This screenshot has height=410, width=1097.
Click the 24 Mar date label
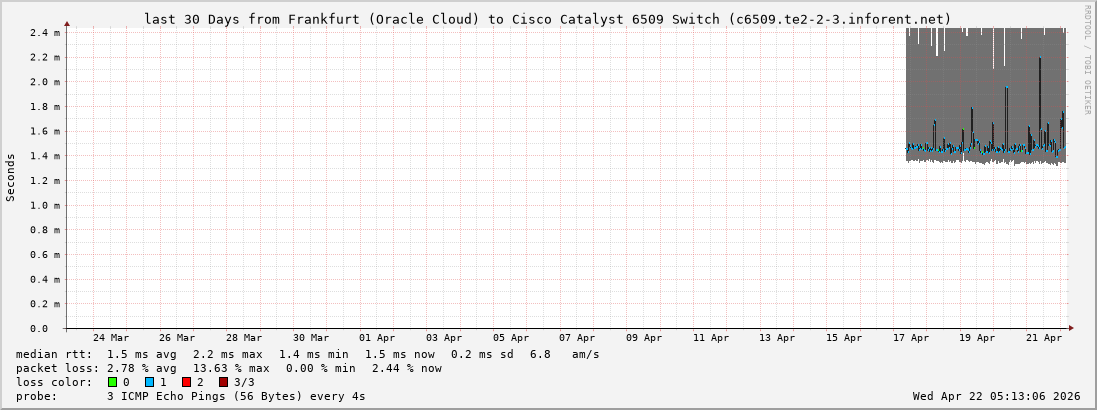[x=110, y=338]
